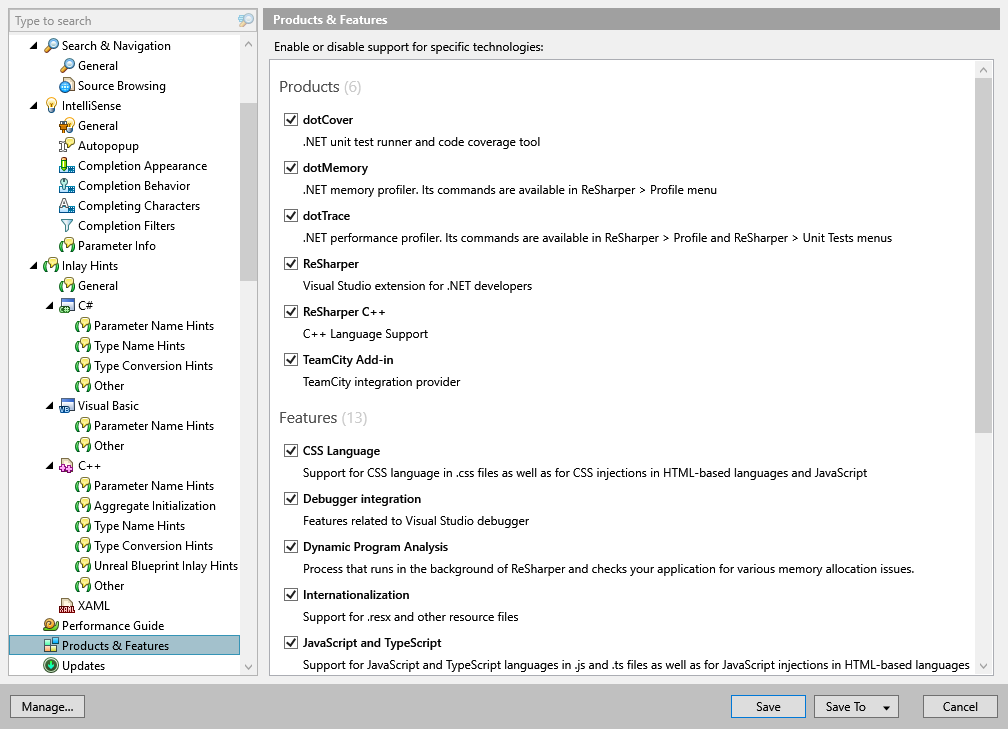1008x729 pixels.
Task: Select the IntelliSense lightbulb icon
Action: click(x=50, y=105)
